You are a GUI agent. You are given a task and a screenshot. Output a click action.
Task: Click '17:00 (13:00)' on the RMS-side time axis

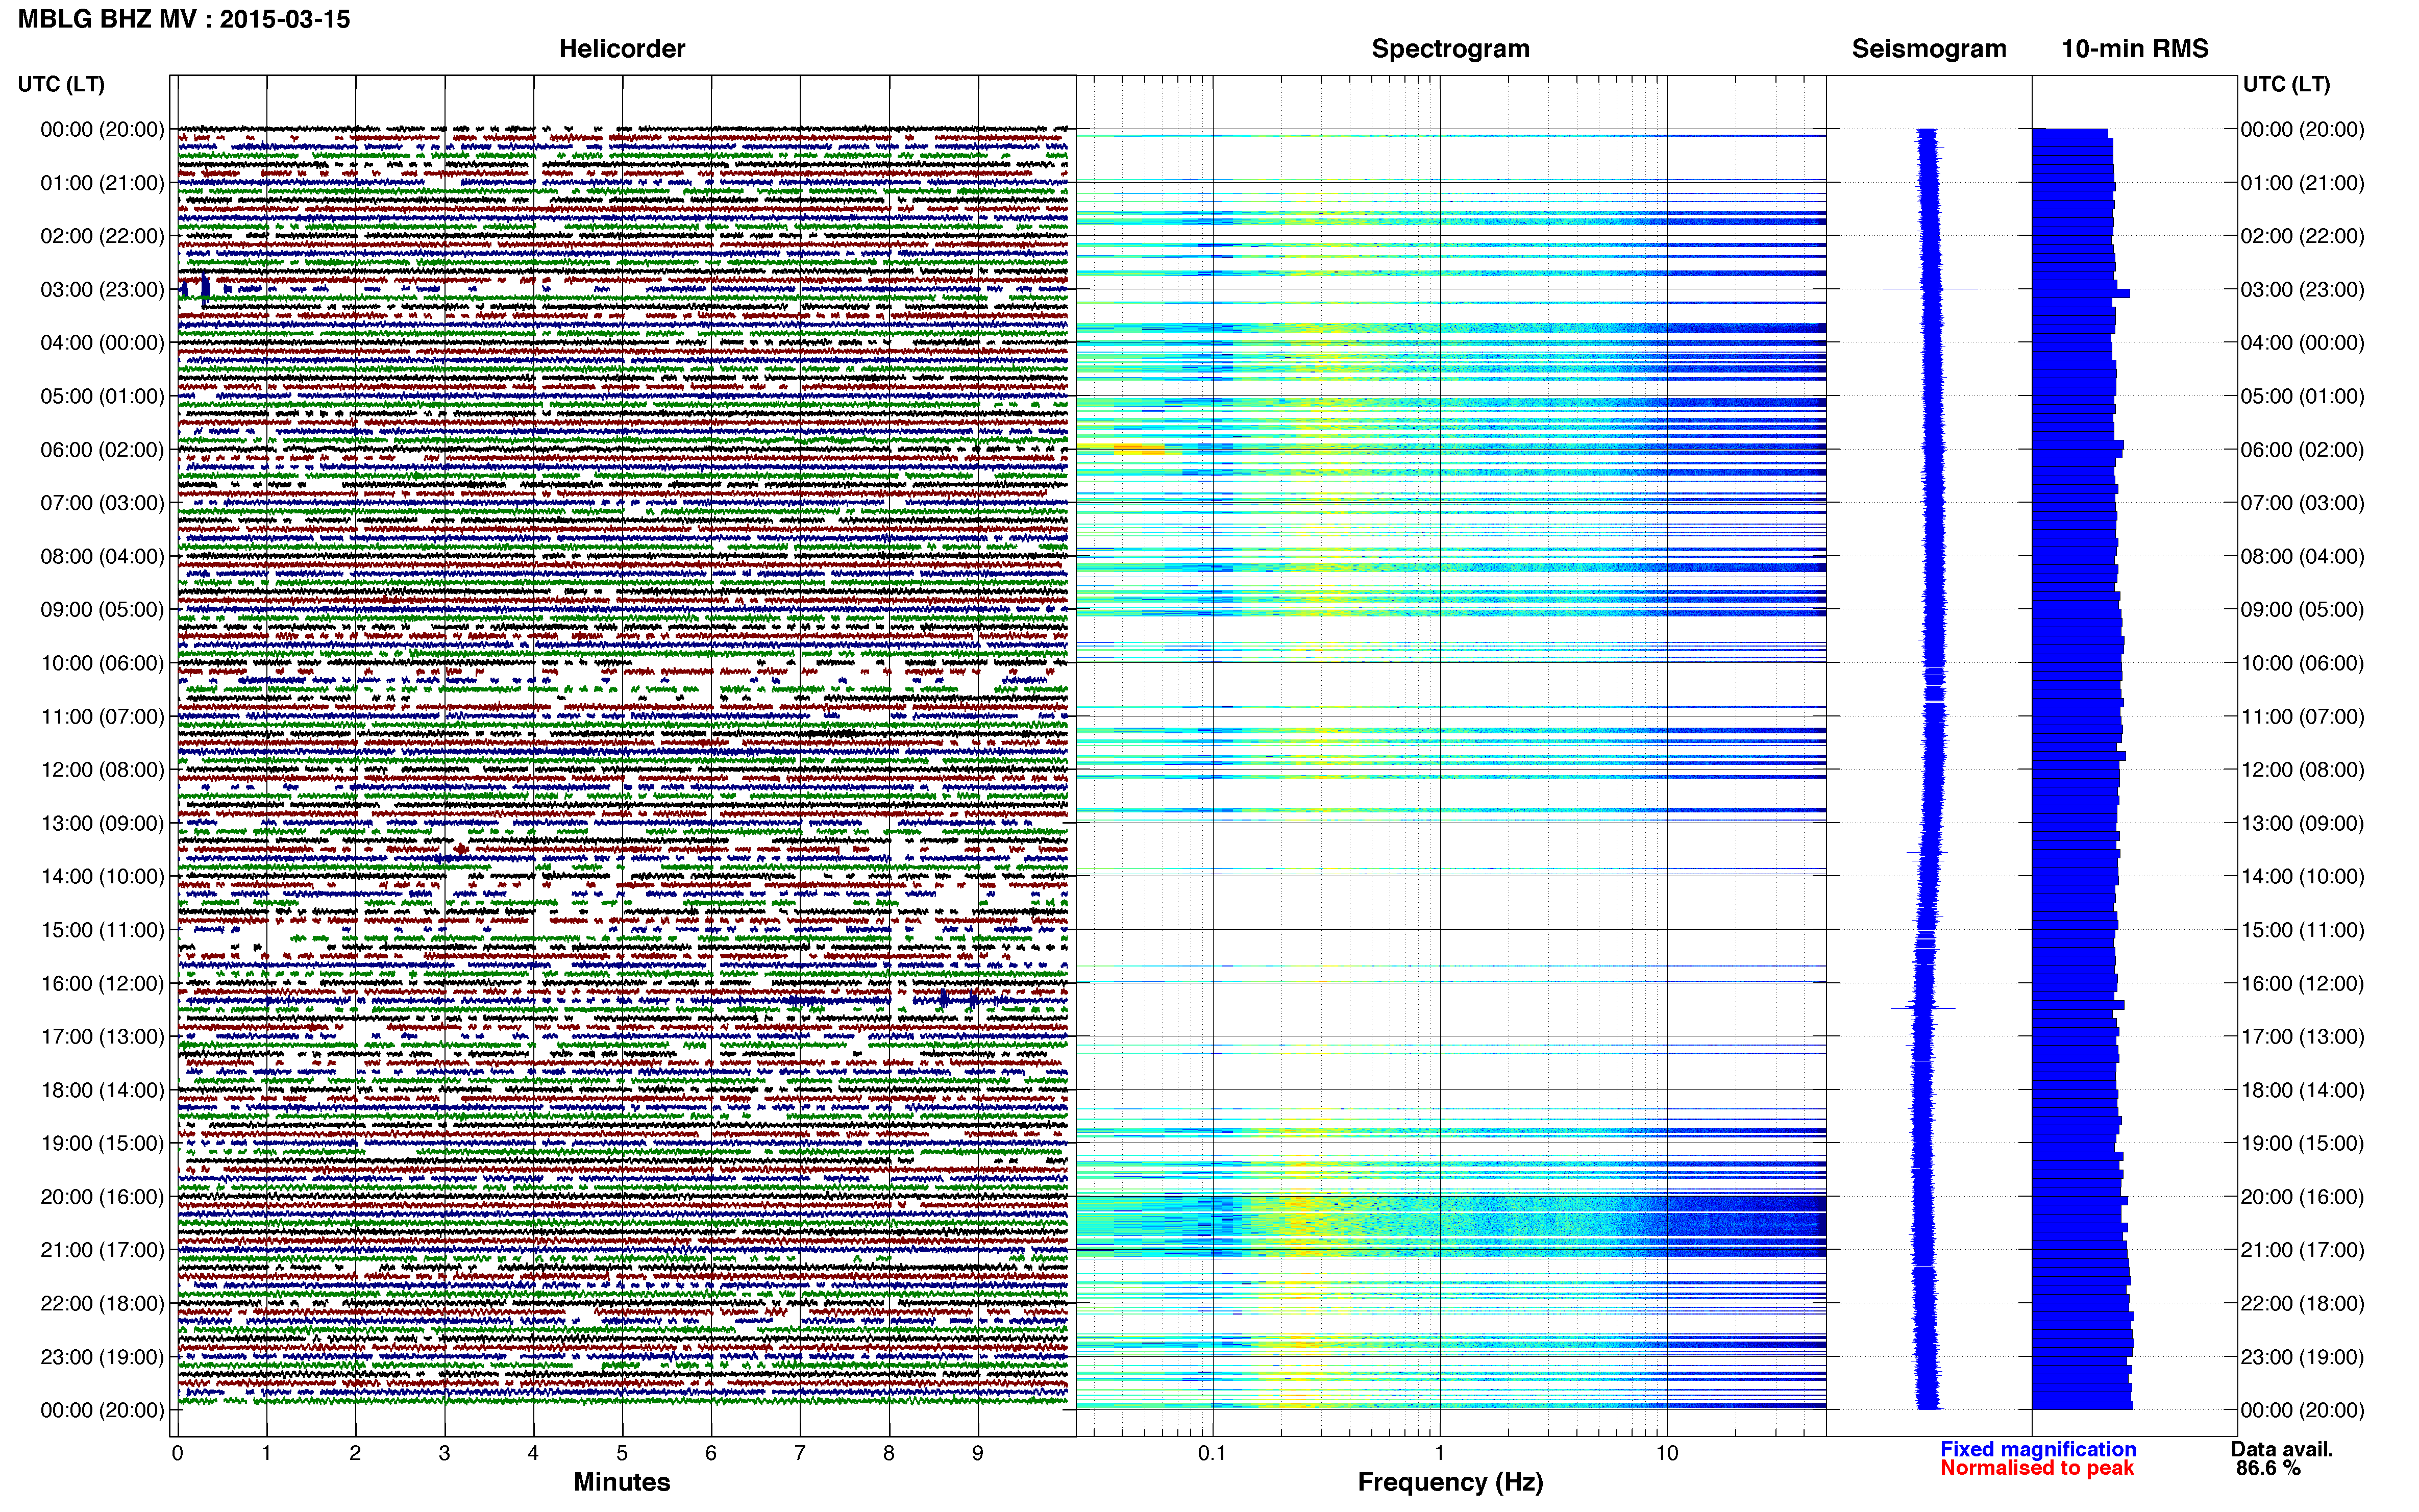point(2302,1037)
